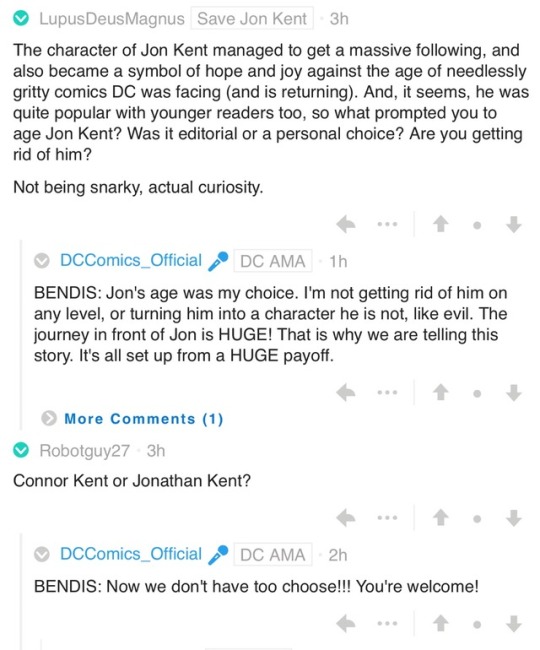The width and height of the screenshot is (540, 650).
Task: Collapse Robotguy27's comment thread via green chevron
Action: pyautogui.click(x=21, y=451)
